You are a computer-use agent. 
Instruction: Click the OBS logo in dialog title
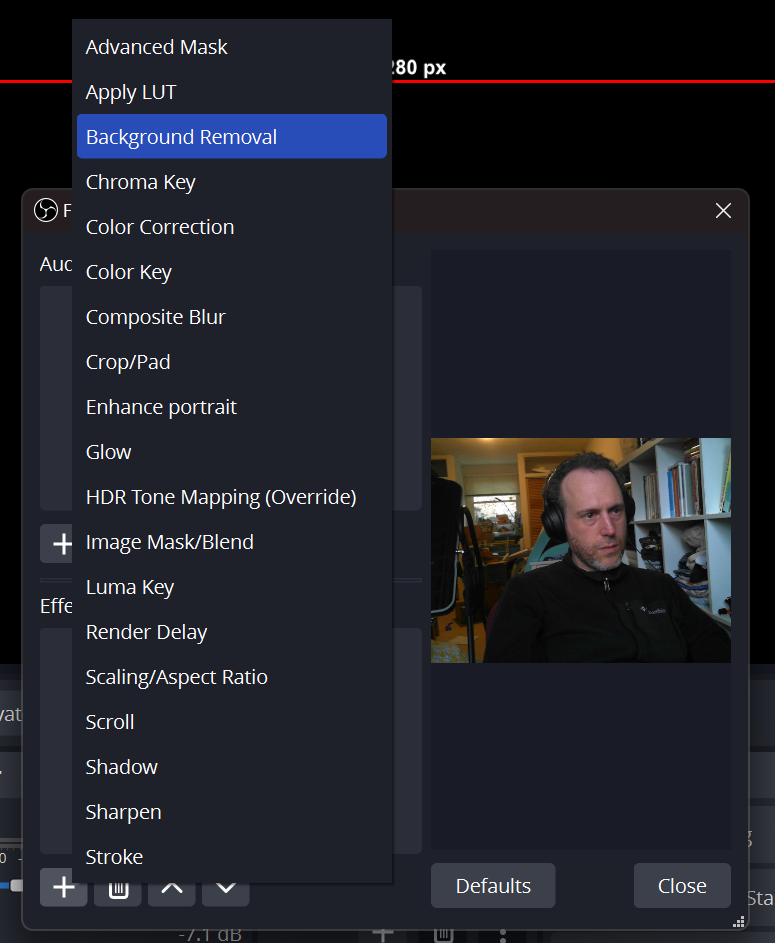point(45,210)
